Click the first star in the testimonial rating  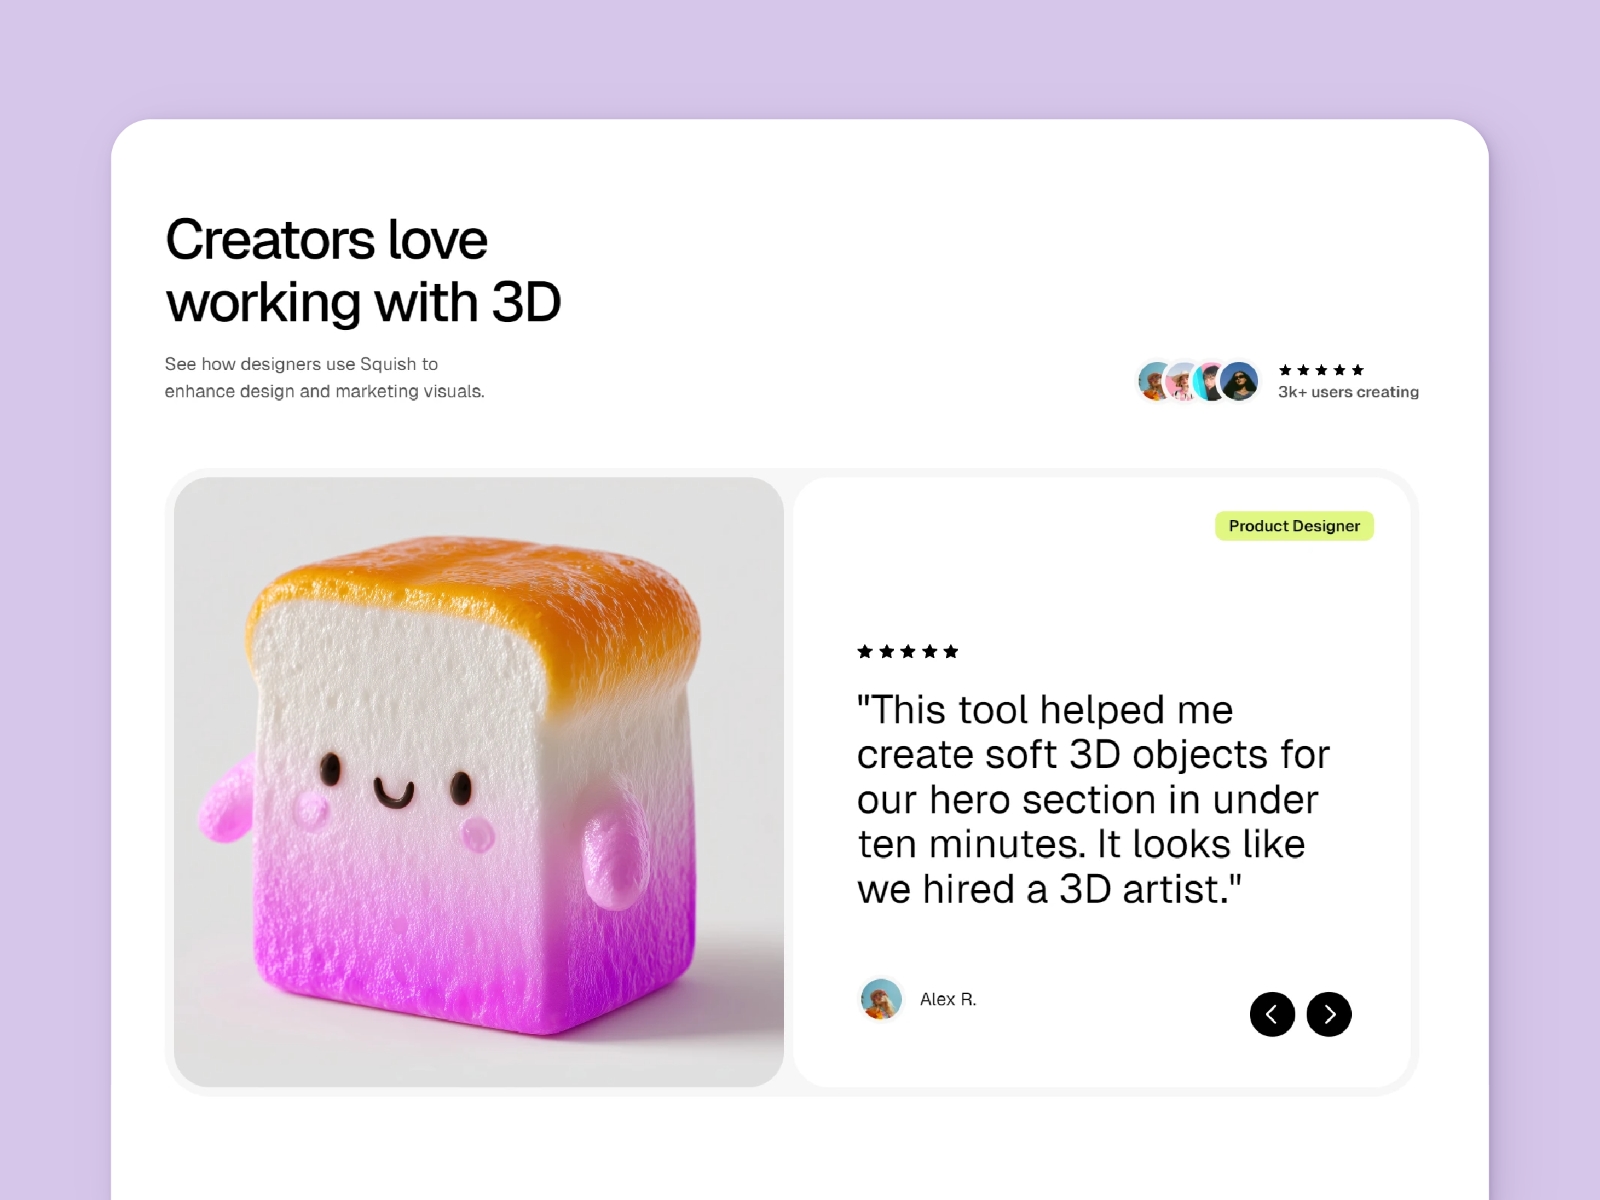point(865,652)
